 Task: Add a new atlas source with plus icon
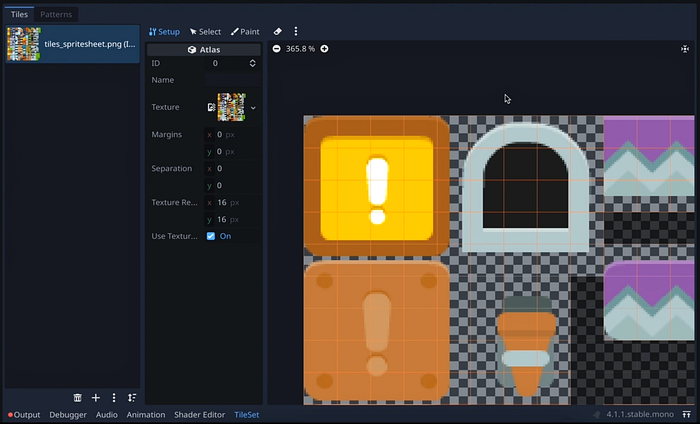tap(96, 398)
